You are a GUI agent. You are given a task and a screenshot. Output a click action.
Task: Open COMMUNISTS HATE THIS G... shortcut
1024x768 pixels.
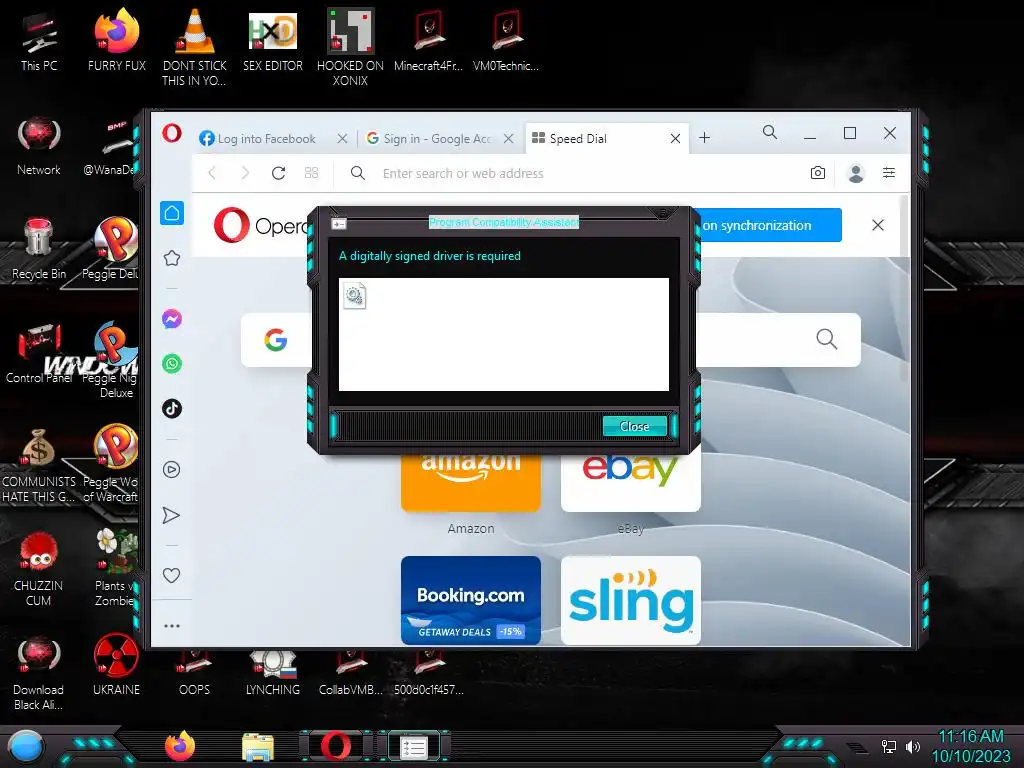39,465
